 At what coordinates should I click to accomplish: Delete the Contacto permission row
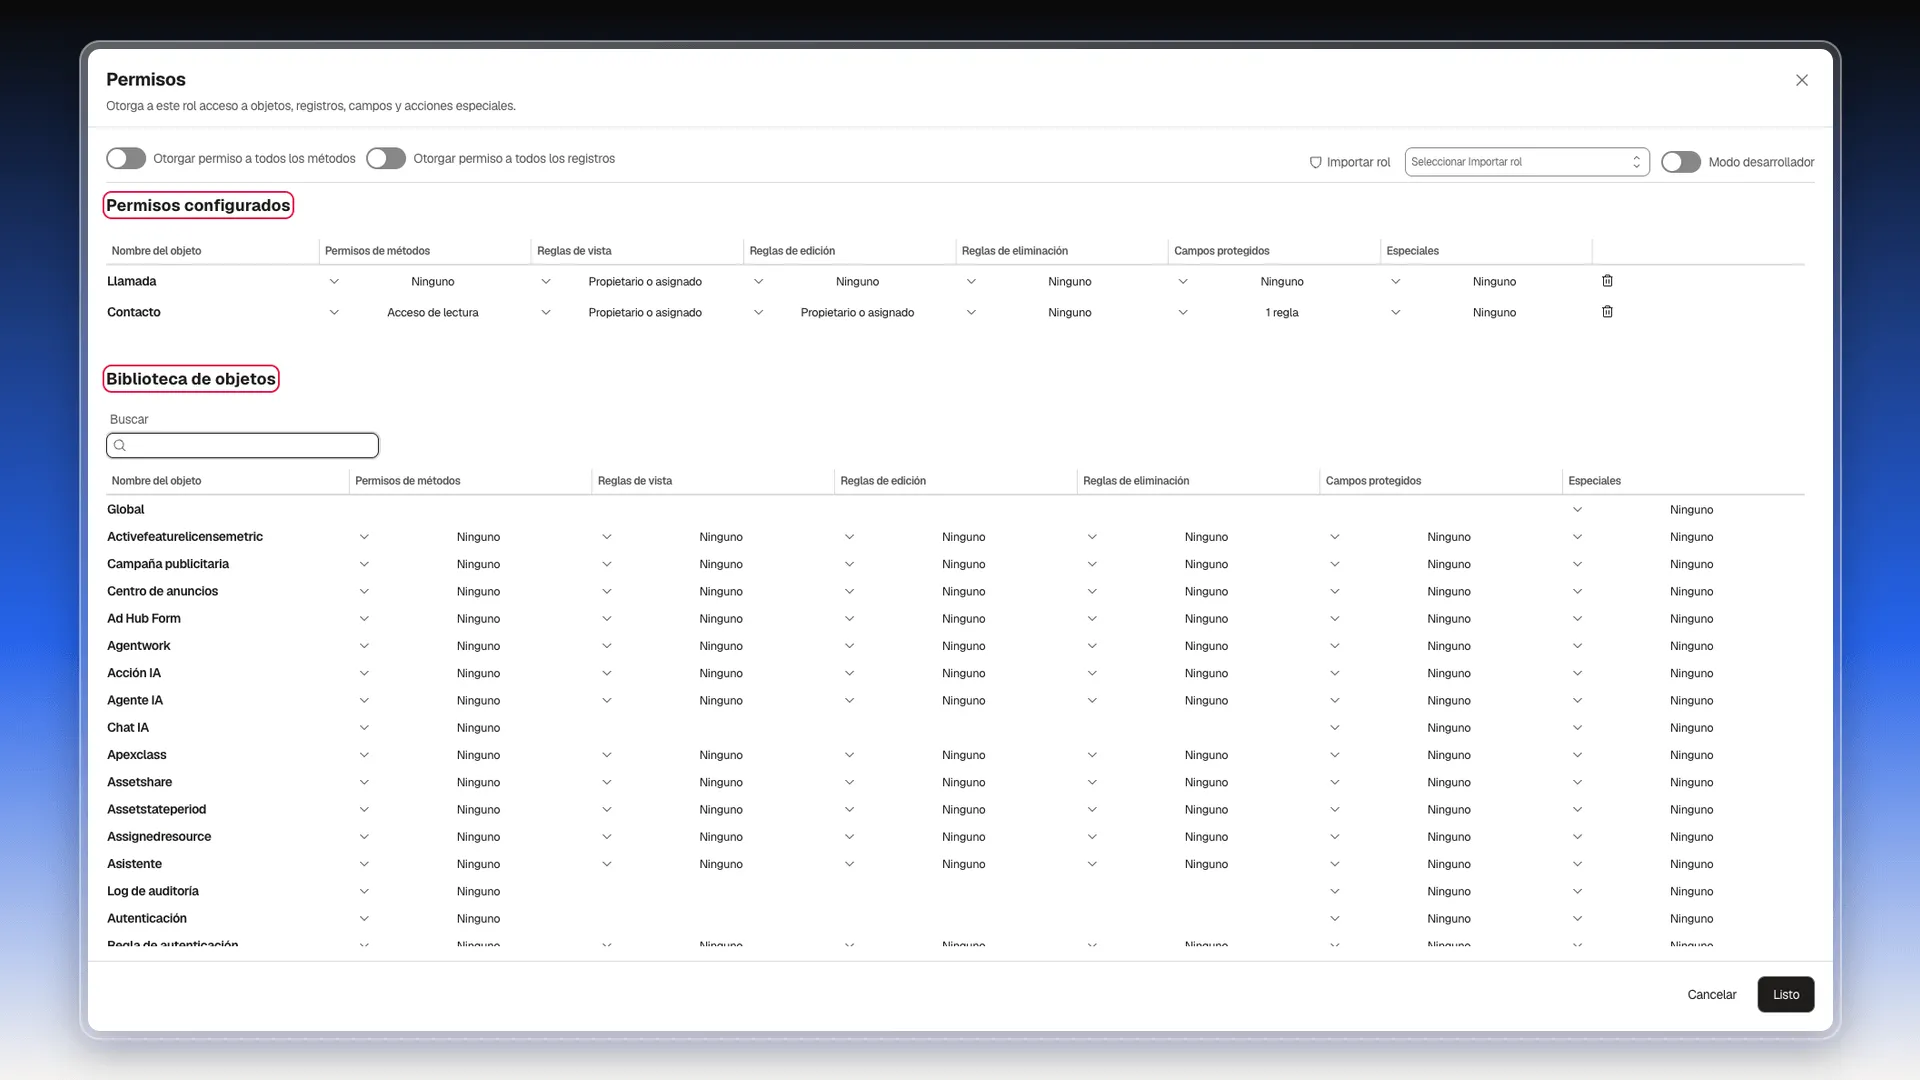pos(1607,312)
